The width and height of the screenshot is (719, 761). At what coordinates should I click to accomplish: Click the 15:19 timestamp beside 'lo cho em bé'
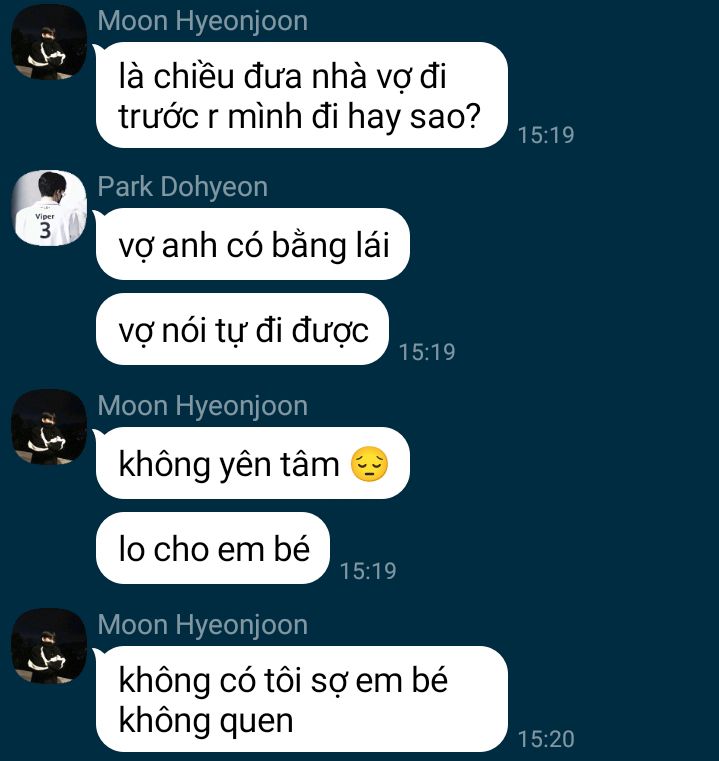click(x=368, y=571)
